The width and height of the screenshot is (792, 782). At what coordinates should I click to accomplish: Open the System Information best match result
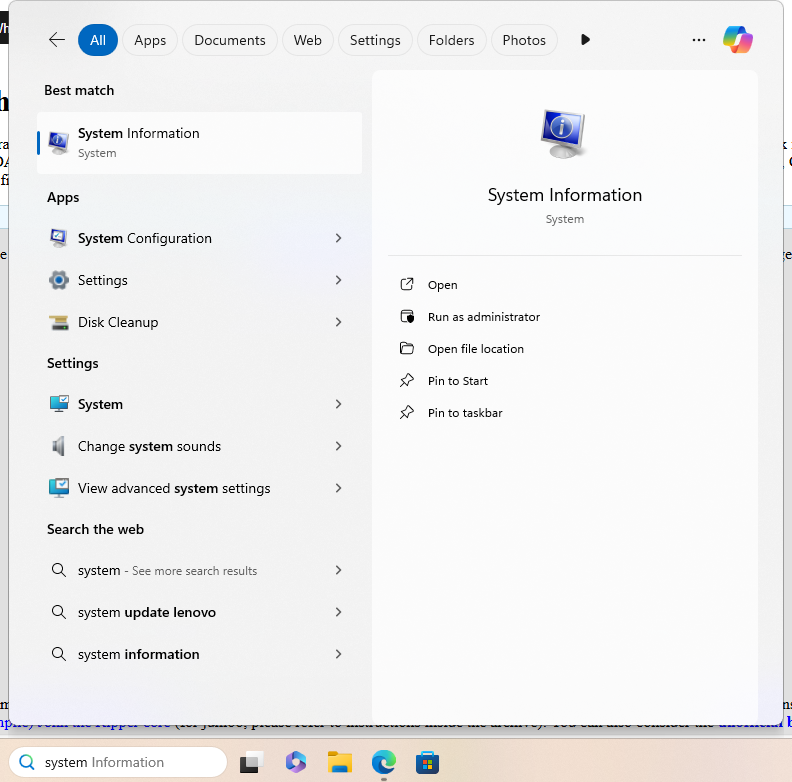[200, 143]
